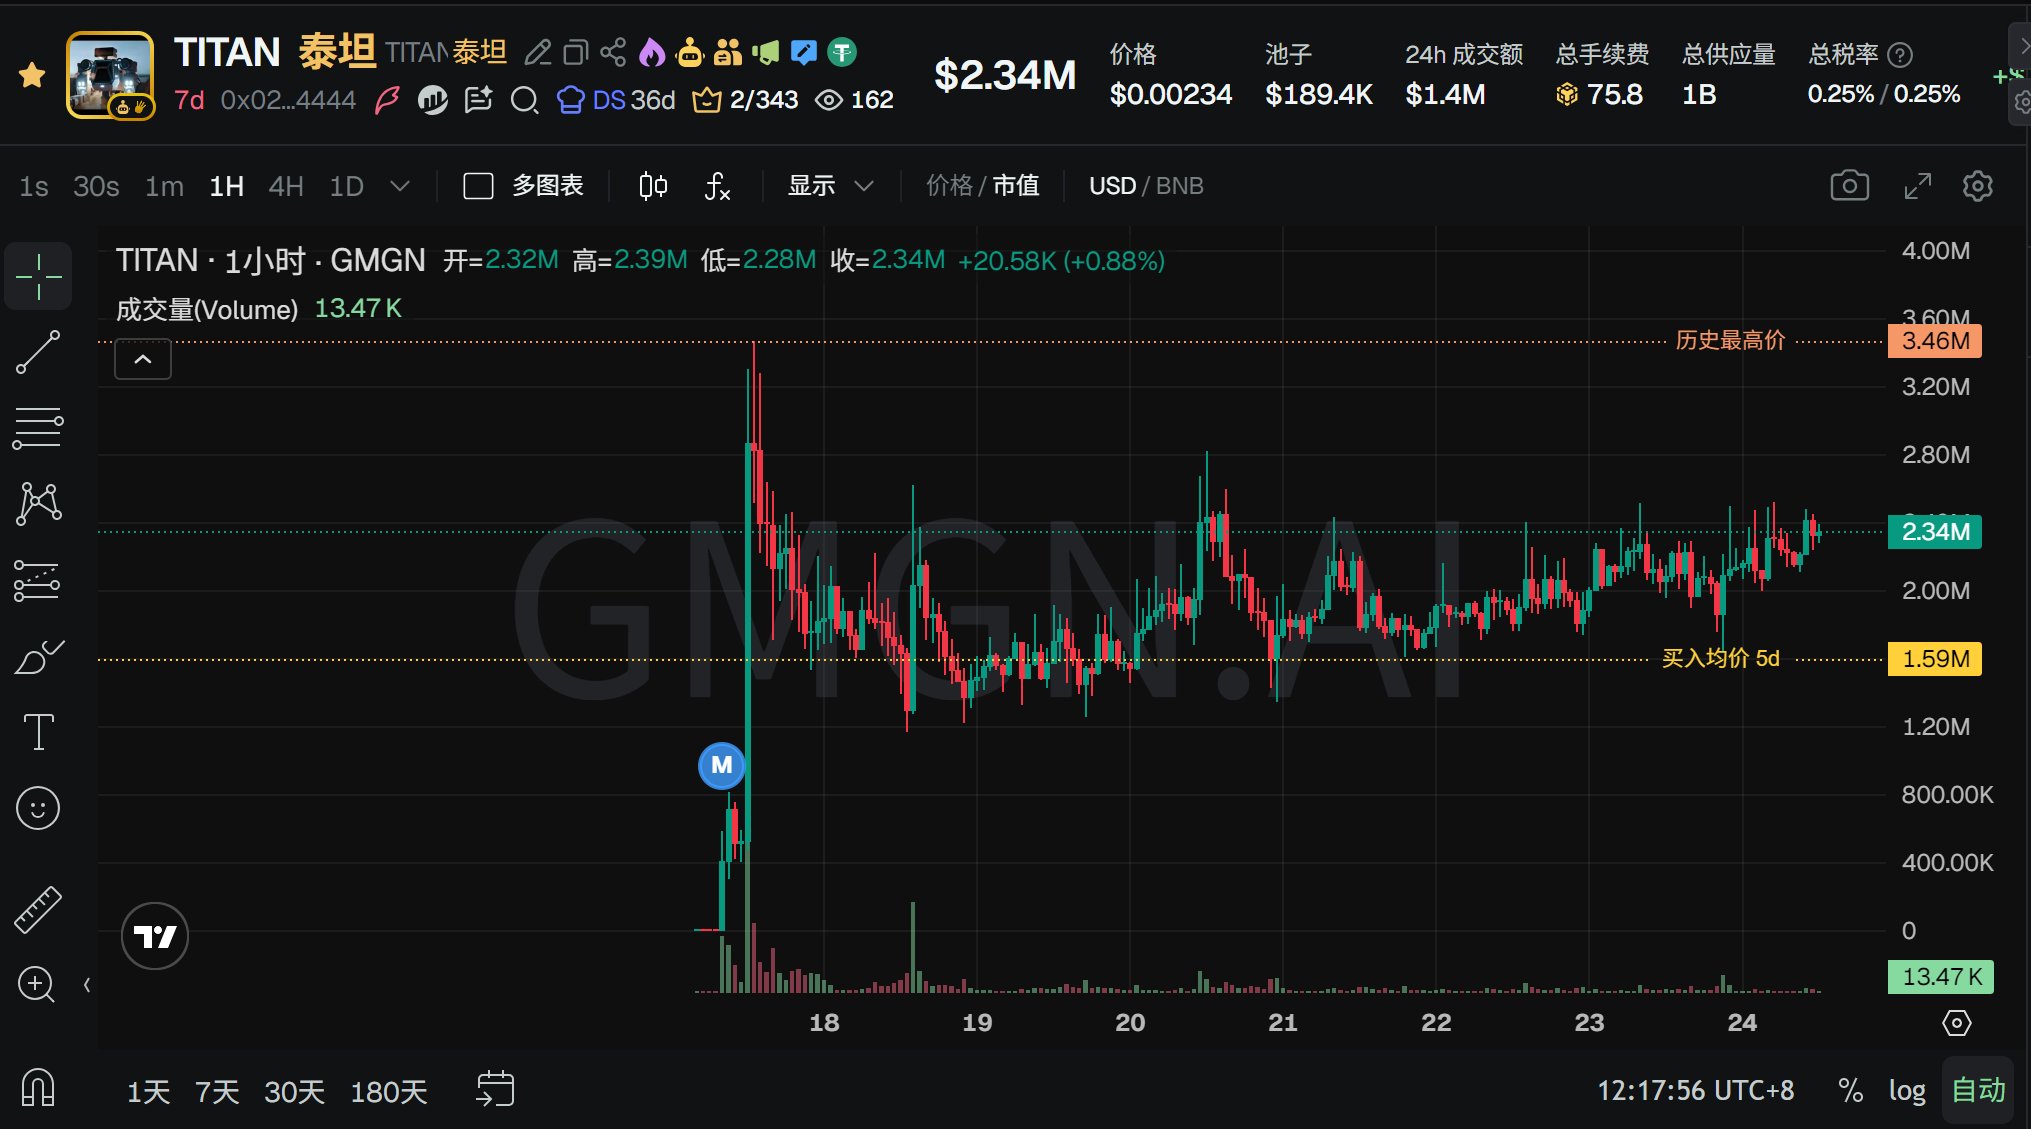Open the fx indicators menu
The image size is (2031, 1129).
coord(717,186)
